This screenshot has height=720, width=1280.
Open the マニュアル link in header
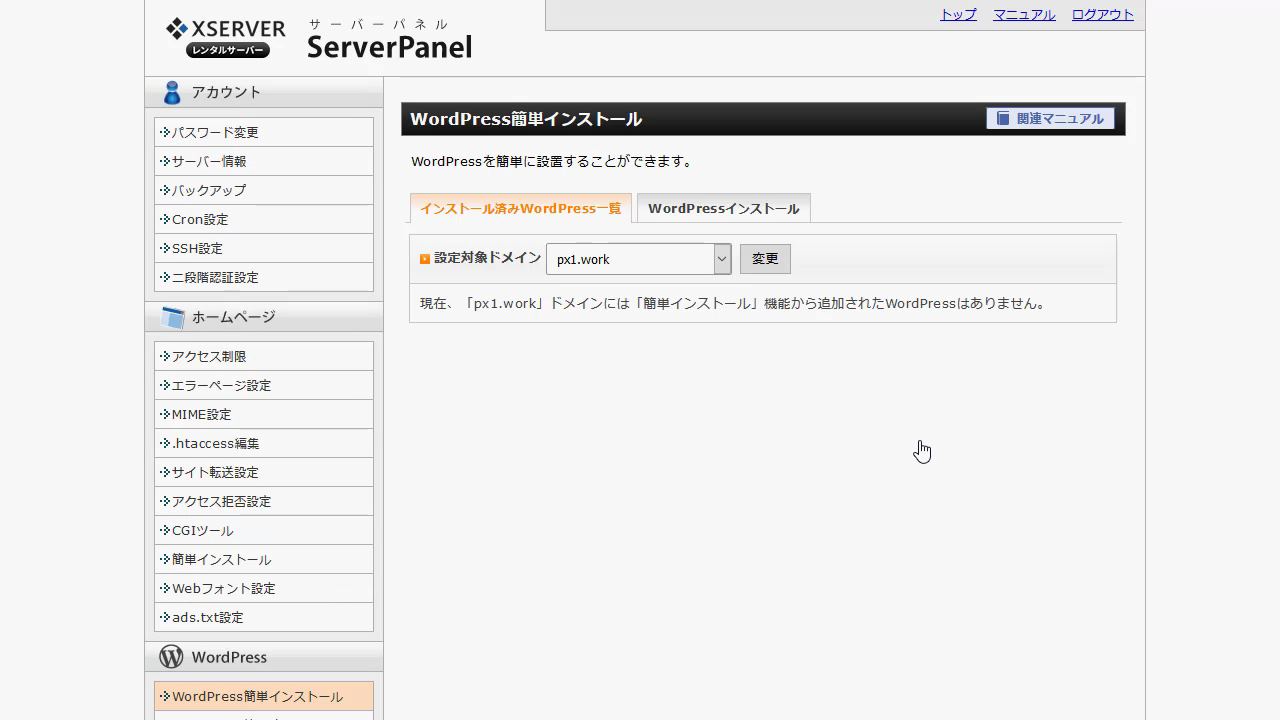1024,15
